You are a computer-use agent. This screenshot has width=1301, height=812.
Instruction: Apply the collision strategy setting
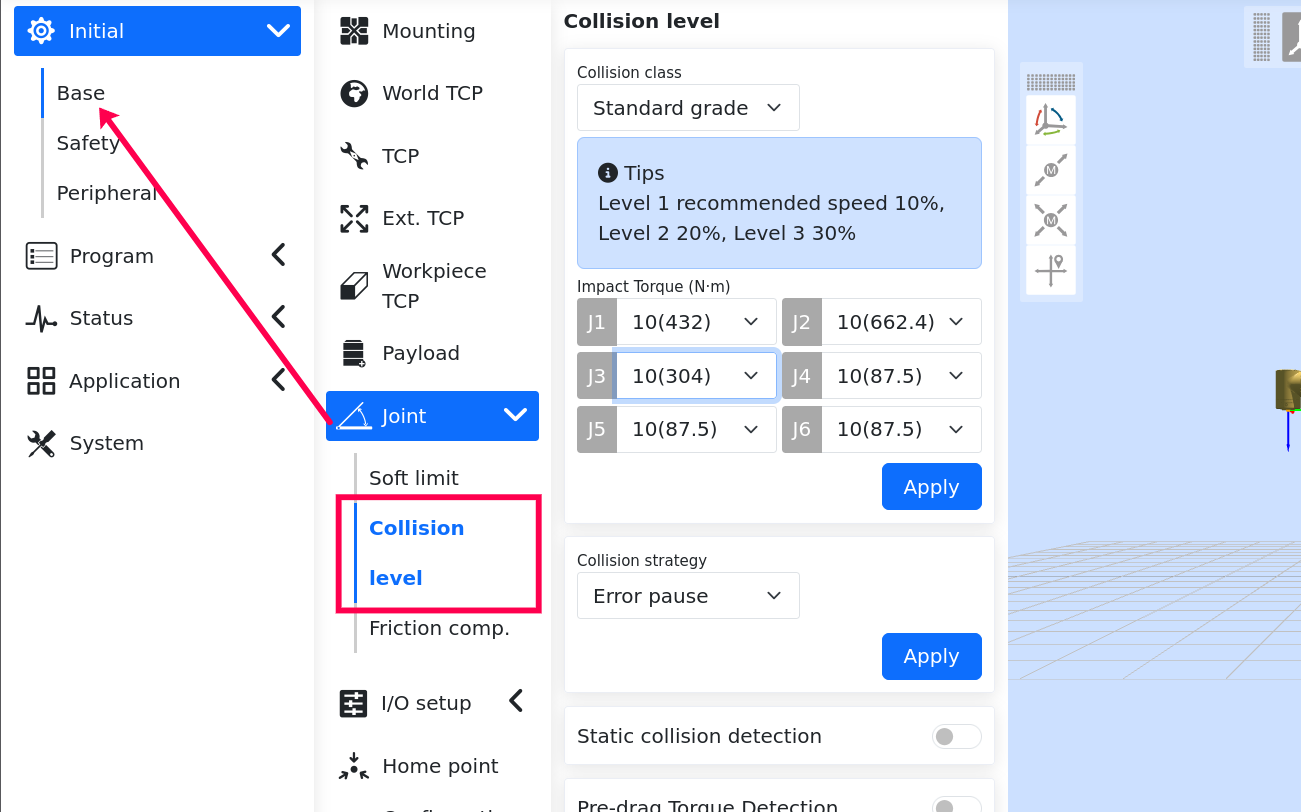click(x=931, y=656)
